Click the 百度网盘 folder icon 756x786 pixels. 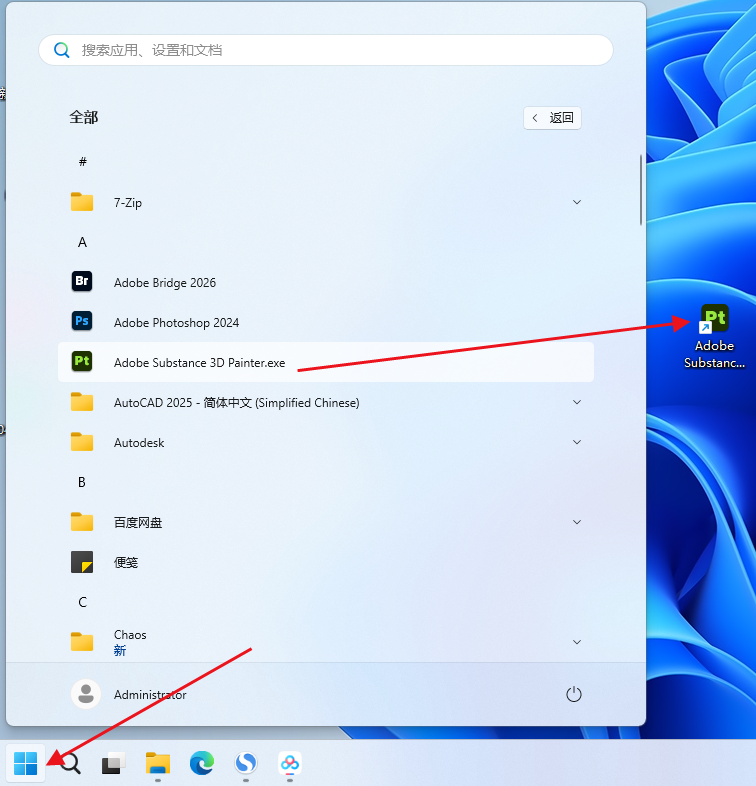[82, 522]
